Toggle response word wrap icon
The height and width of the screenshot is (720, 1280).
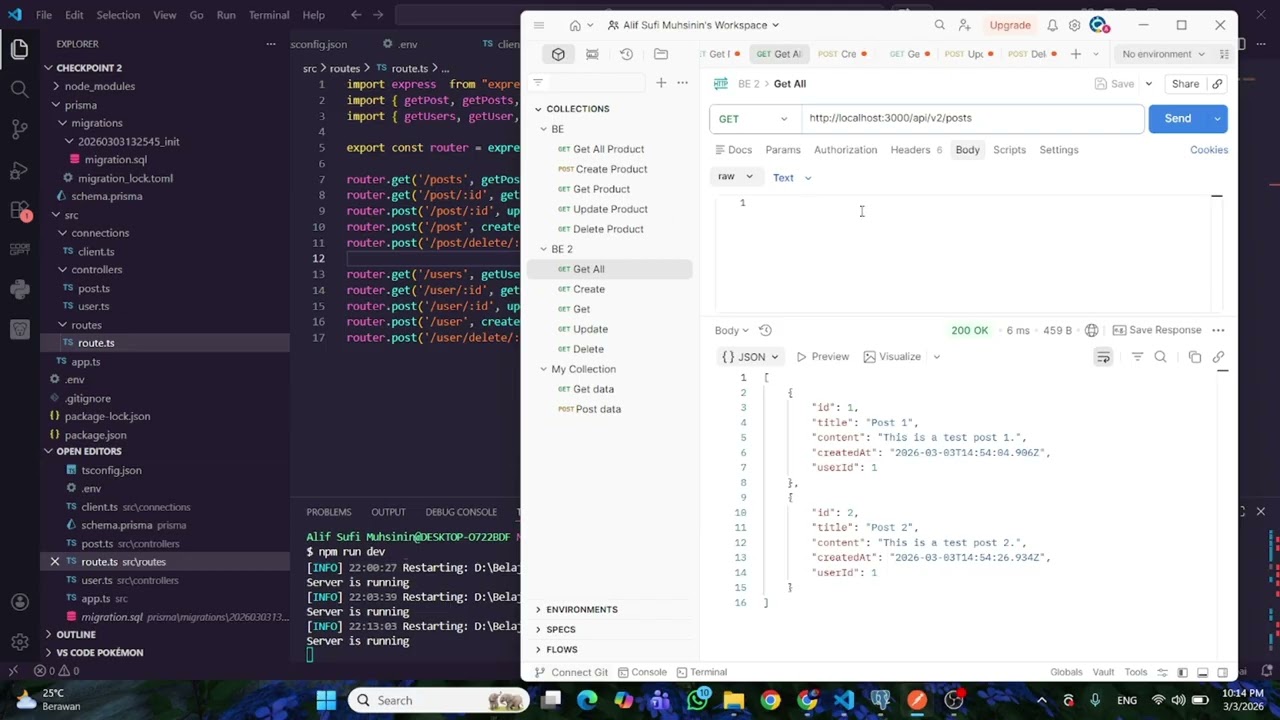tap(1103, 357)
